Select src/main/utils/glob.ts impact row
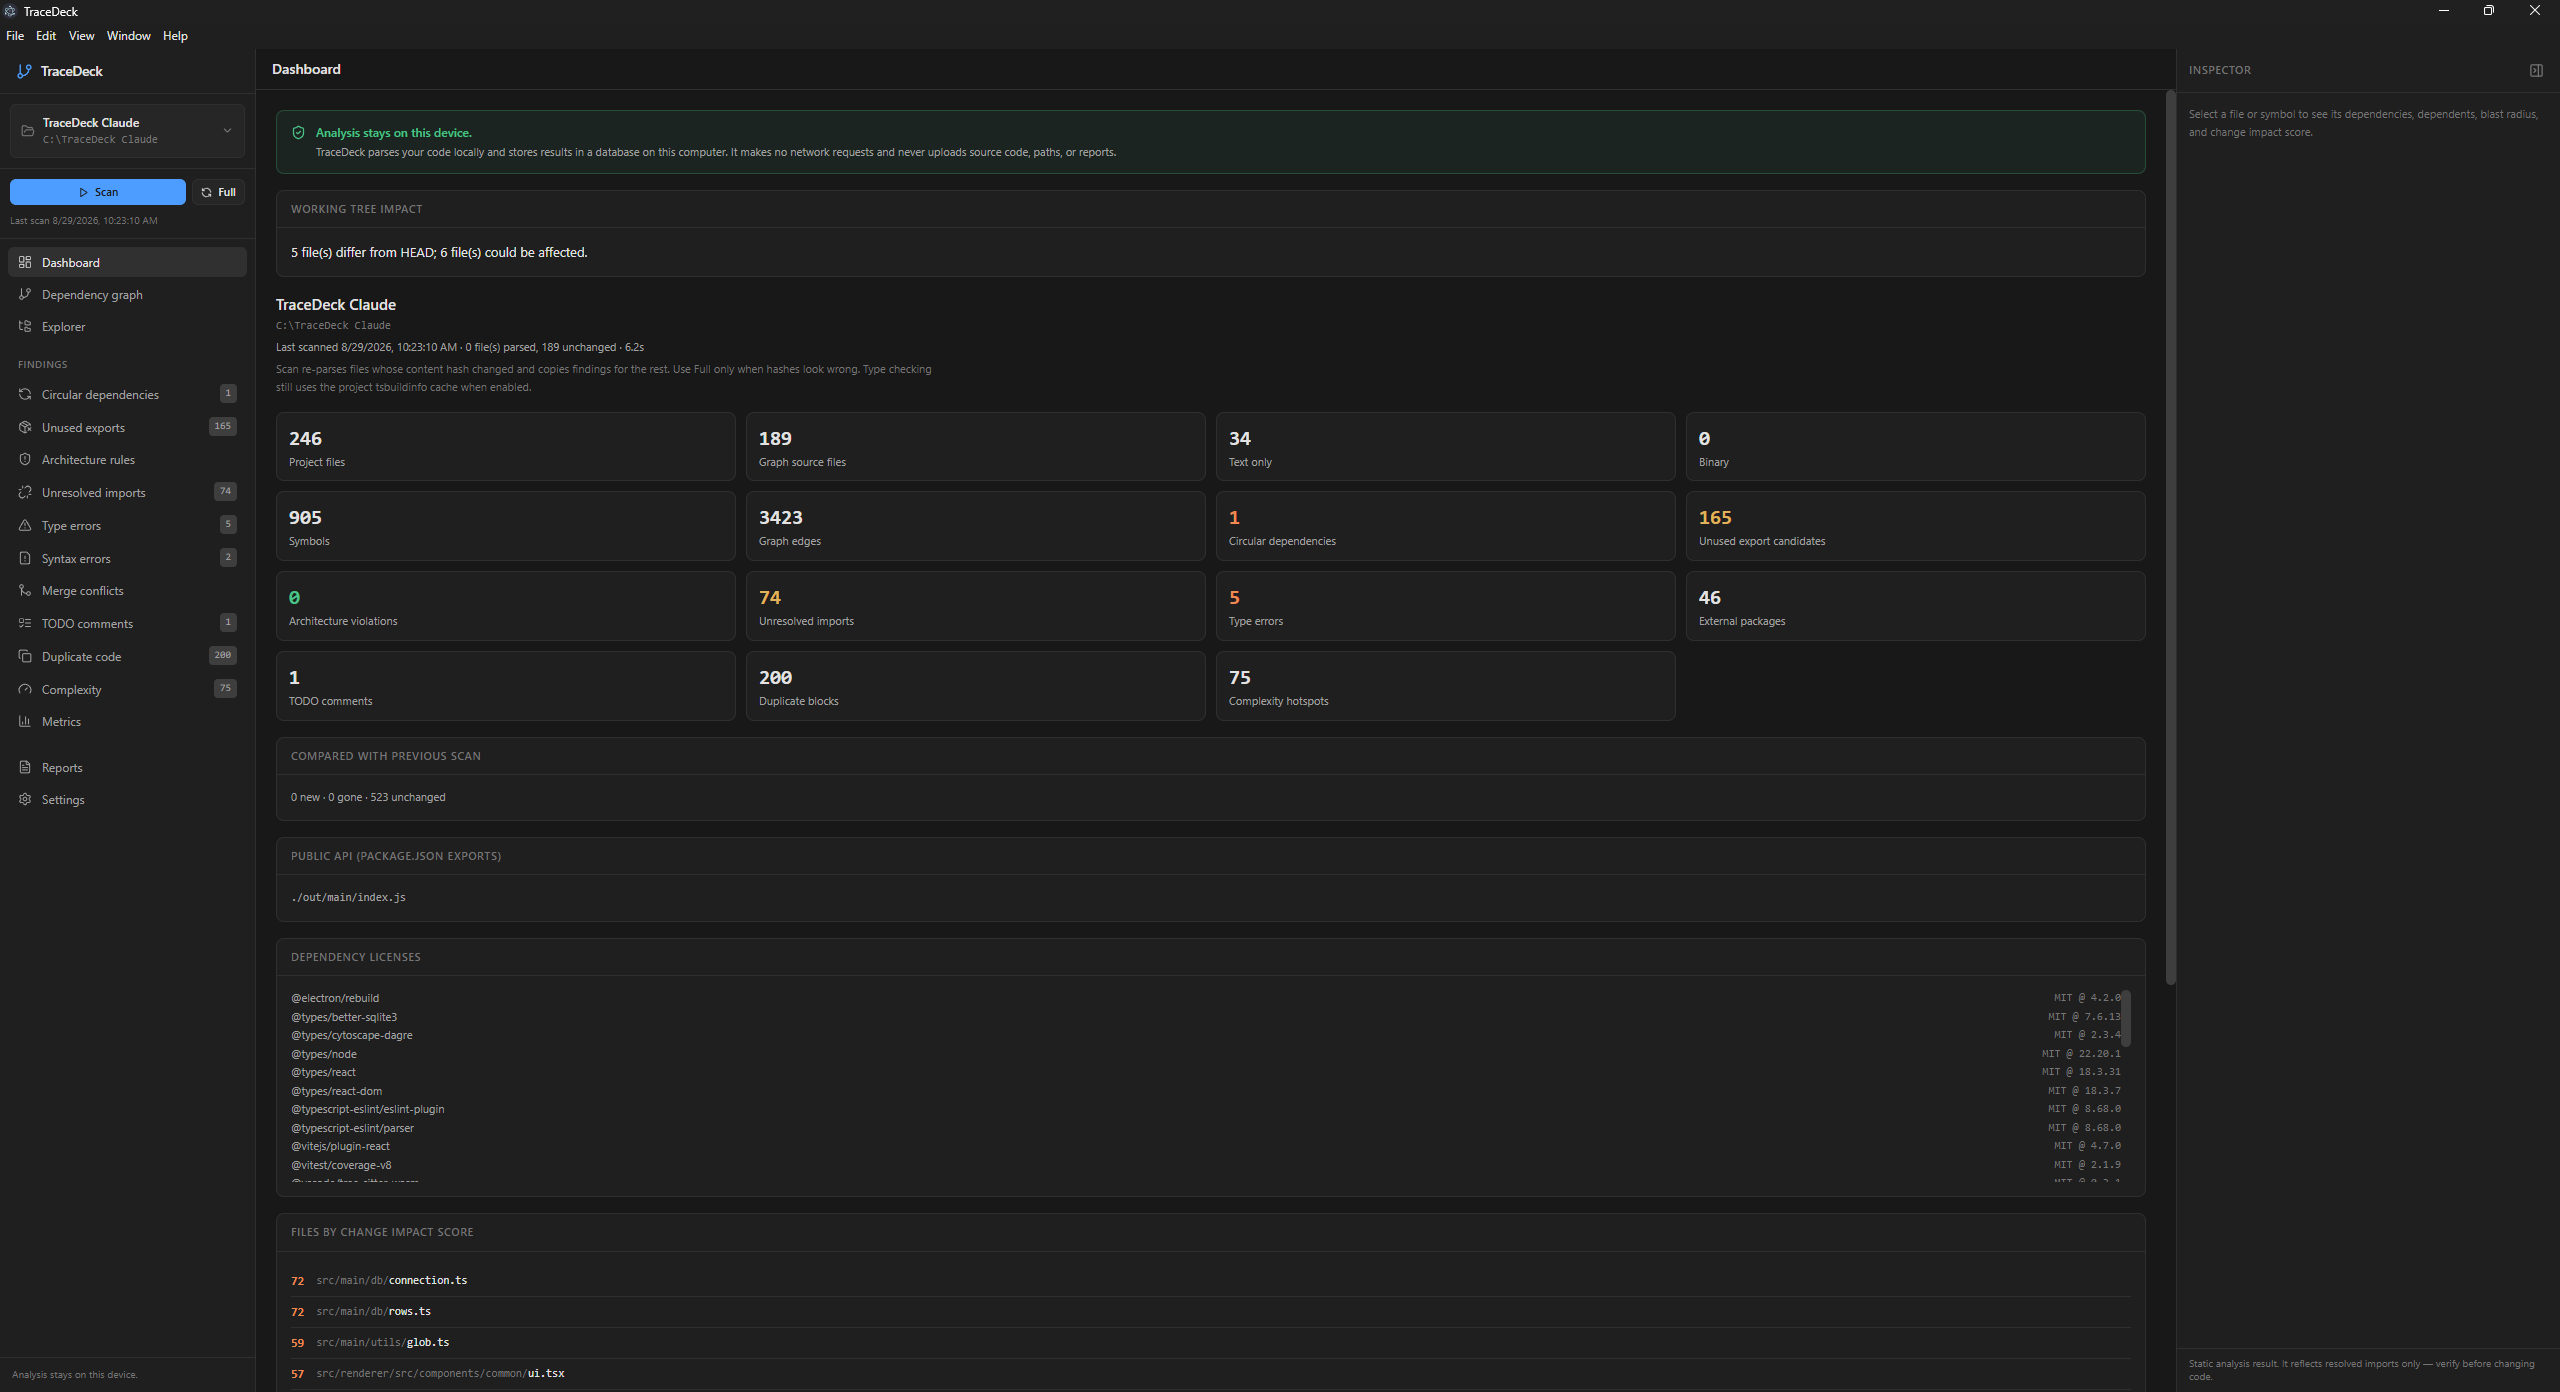 (x=1210, y=1342)
